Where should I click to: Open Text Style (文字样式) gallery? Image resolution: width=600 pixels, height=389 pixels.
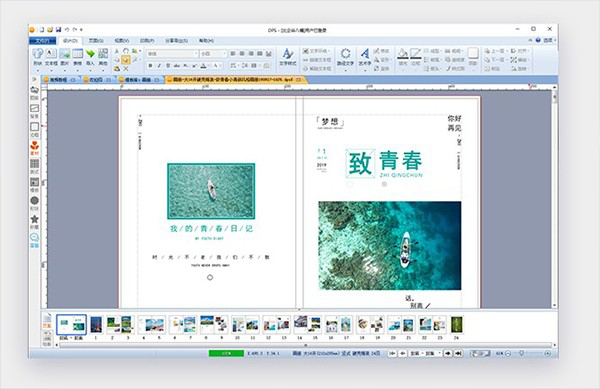pyautogui.click(x=287, y=57)
